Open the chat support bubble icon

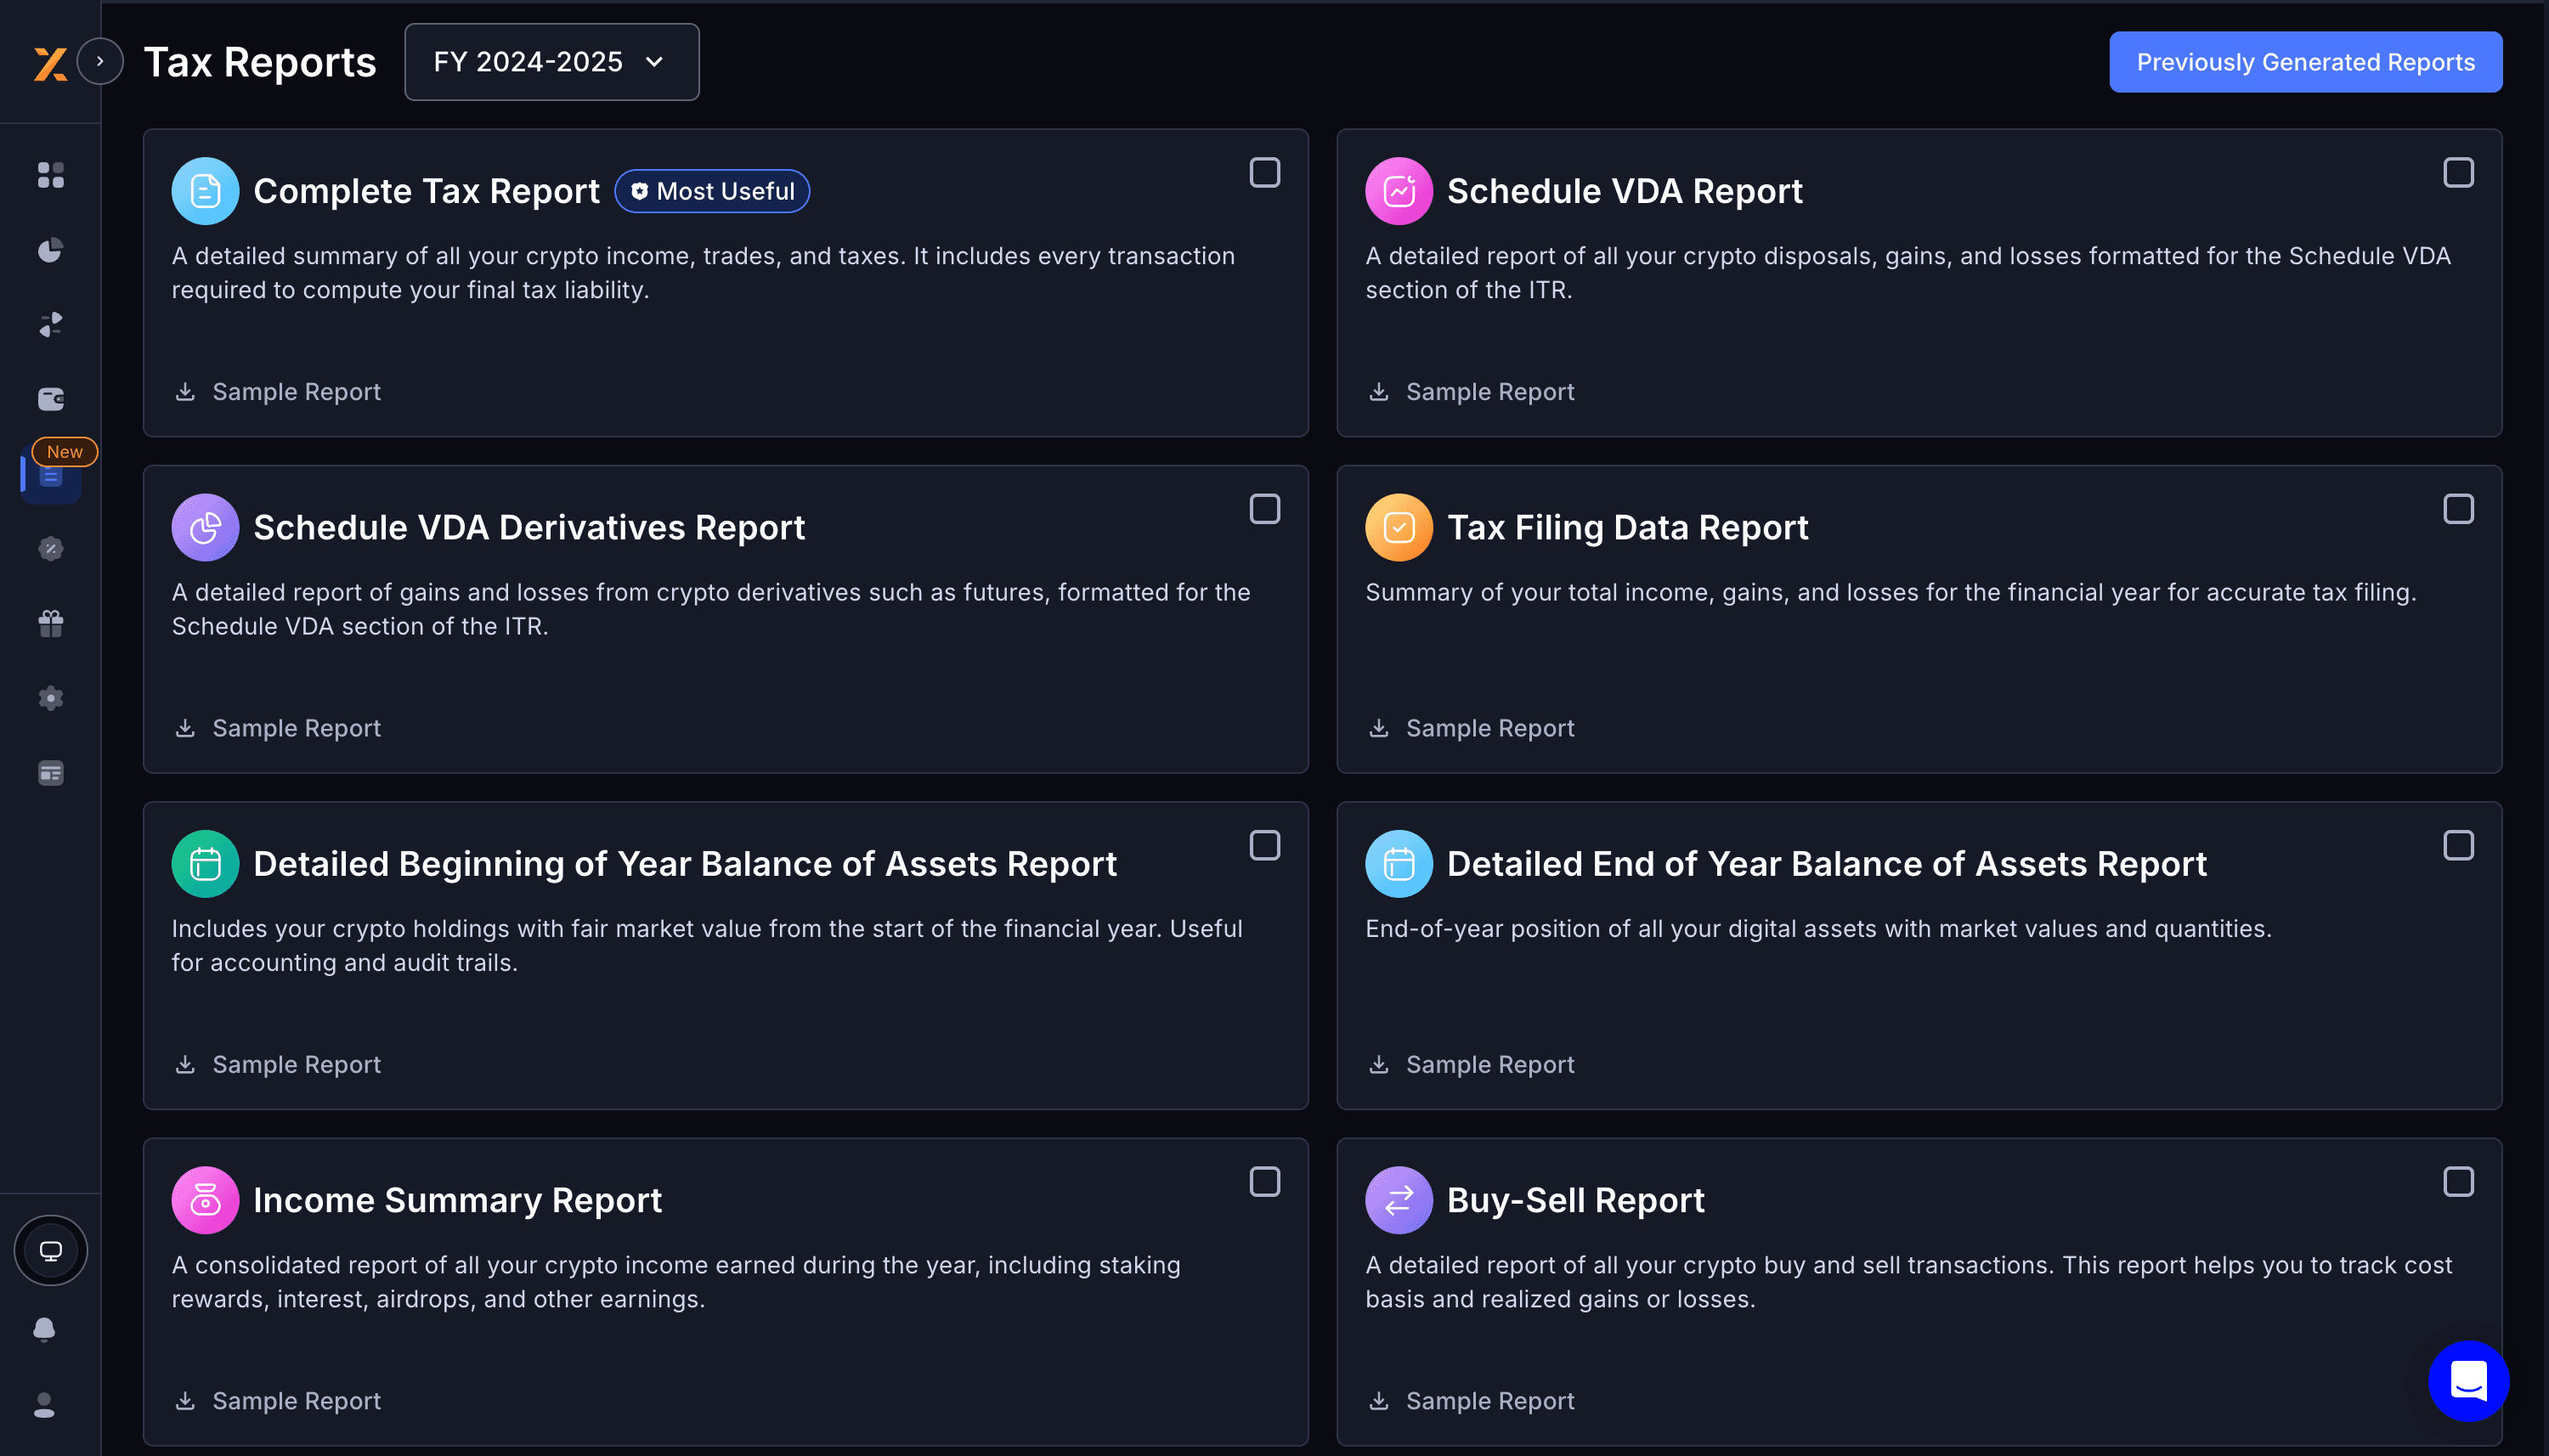point(2468,1381)
